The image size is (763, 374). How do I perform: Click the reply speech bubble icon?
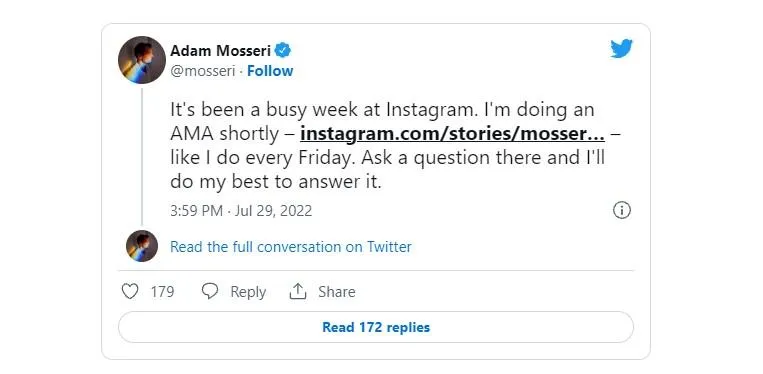pyautogui.click(x=210, y=291)
